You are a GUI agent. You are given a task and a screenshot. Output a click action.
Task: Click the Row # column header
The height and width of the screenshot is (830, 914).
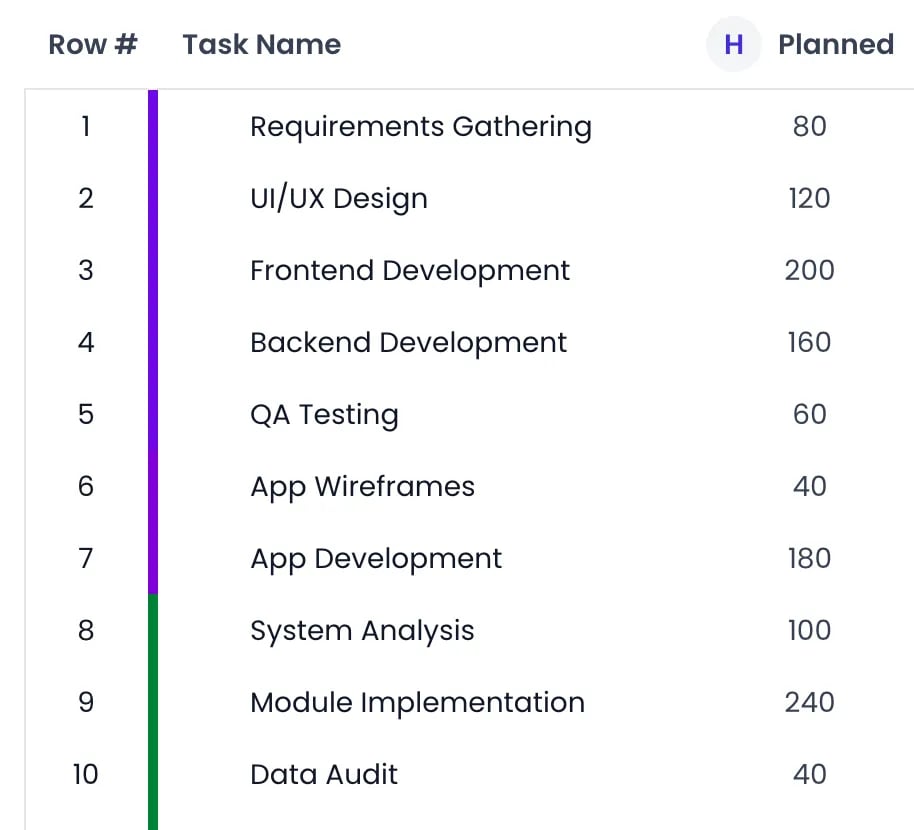tap(93, 44)
